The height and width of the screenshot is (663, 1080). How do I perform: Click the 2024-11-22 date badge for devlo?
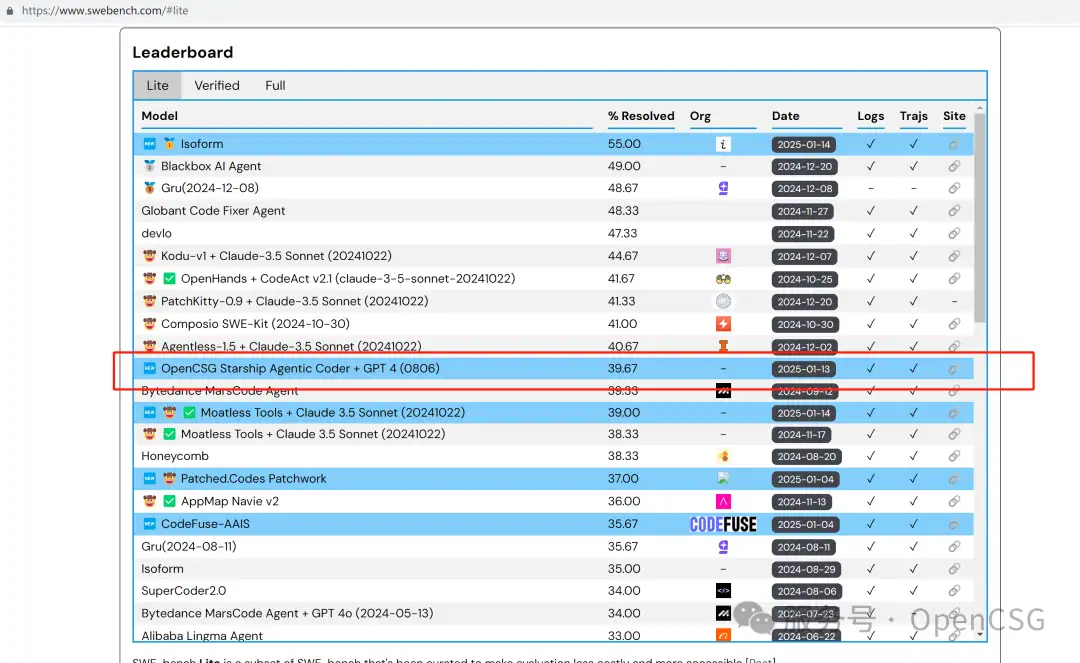(x=802, y=234)
